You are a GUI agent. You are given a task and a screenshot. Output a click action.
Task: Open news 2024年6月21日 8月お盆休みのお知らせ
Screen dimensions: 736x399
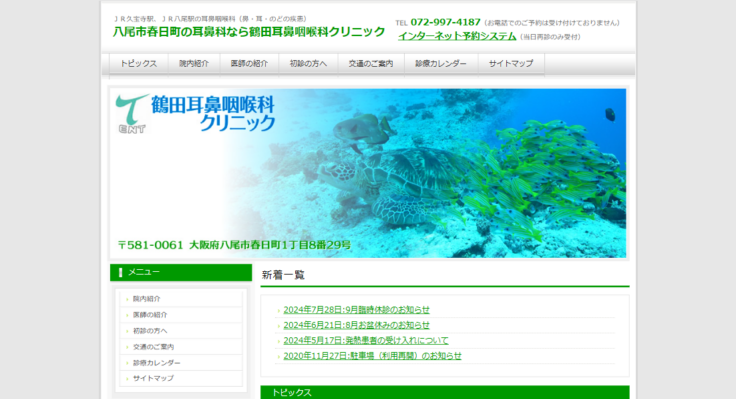356,325
